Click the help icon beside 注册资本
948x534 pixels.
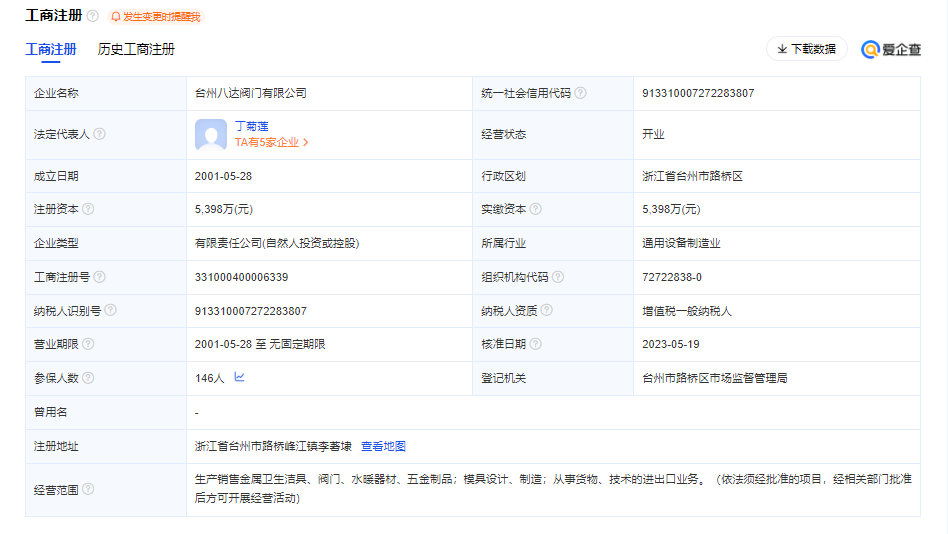click(x=88, y=209)
